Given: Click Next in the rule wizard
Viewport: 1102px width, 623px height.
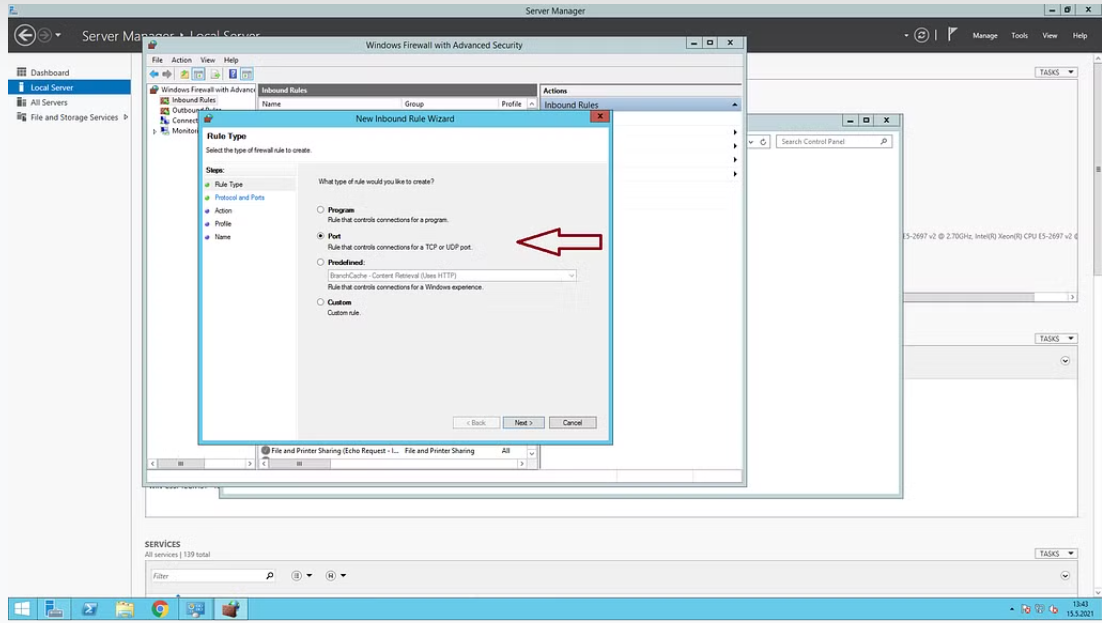Looking at the screenshot, I should tap(524, 423).
